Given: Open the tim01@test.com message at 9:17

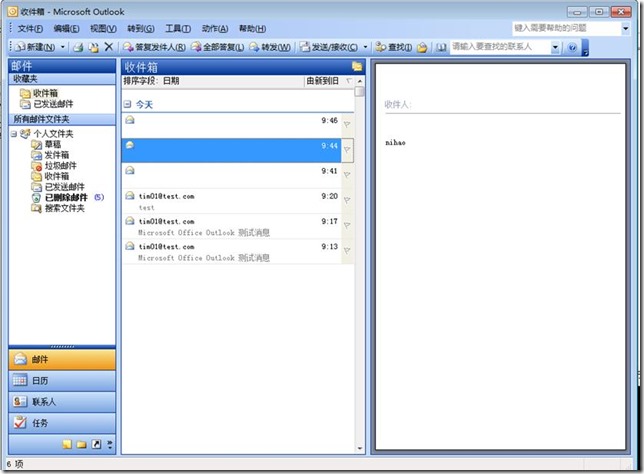Looking at the screenshot, I should [x=232, y=226].
